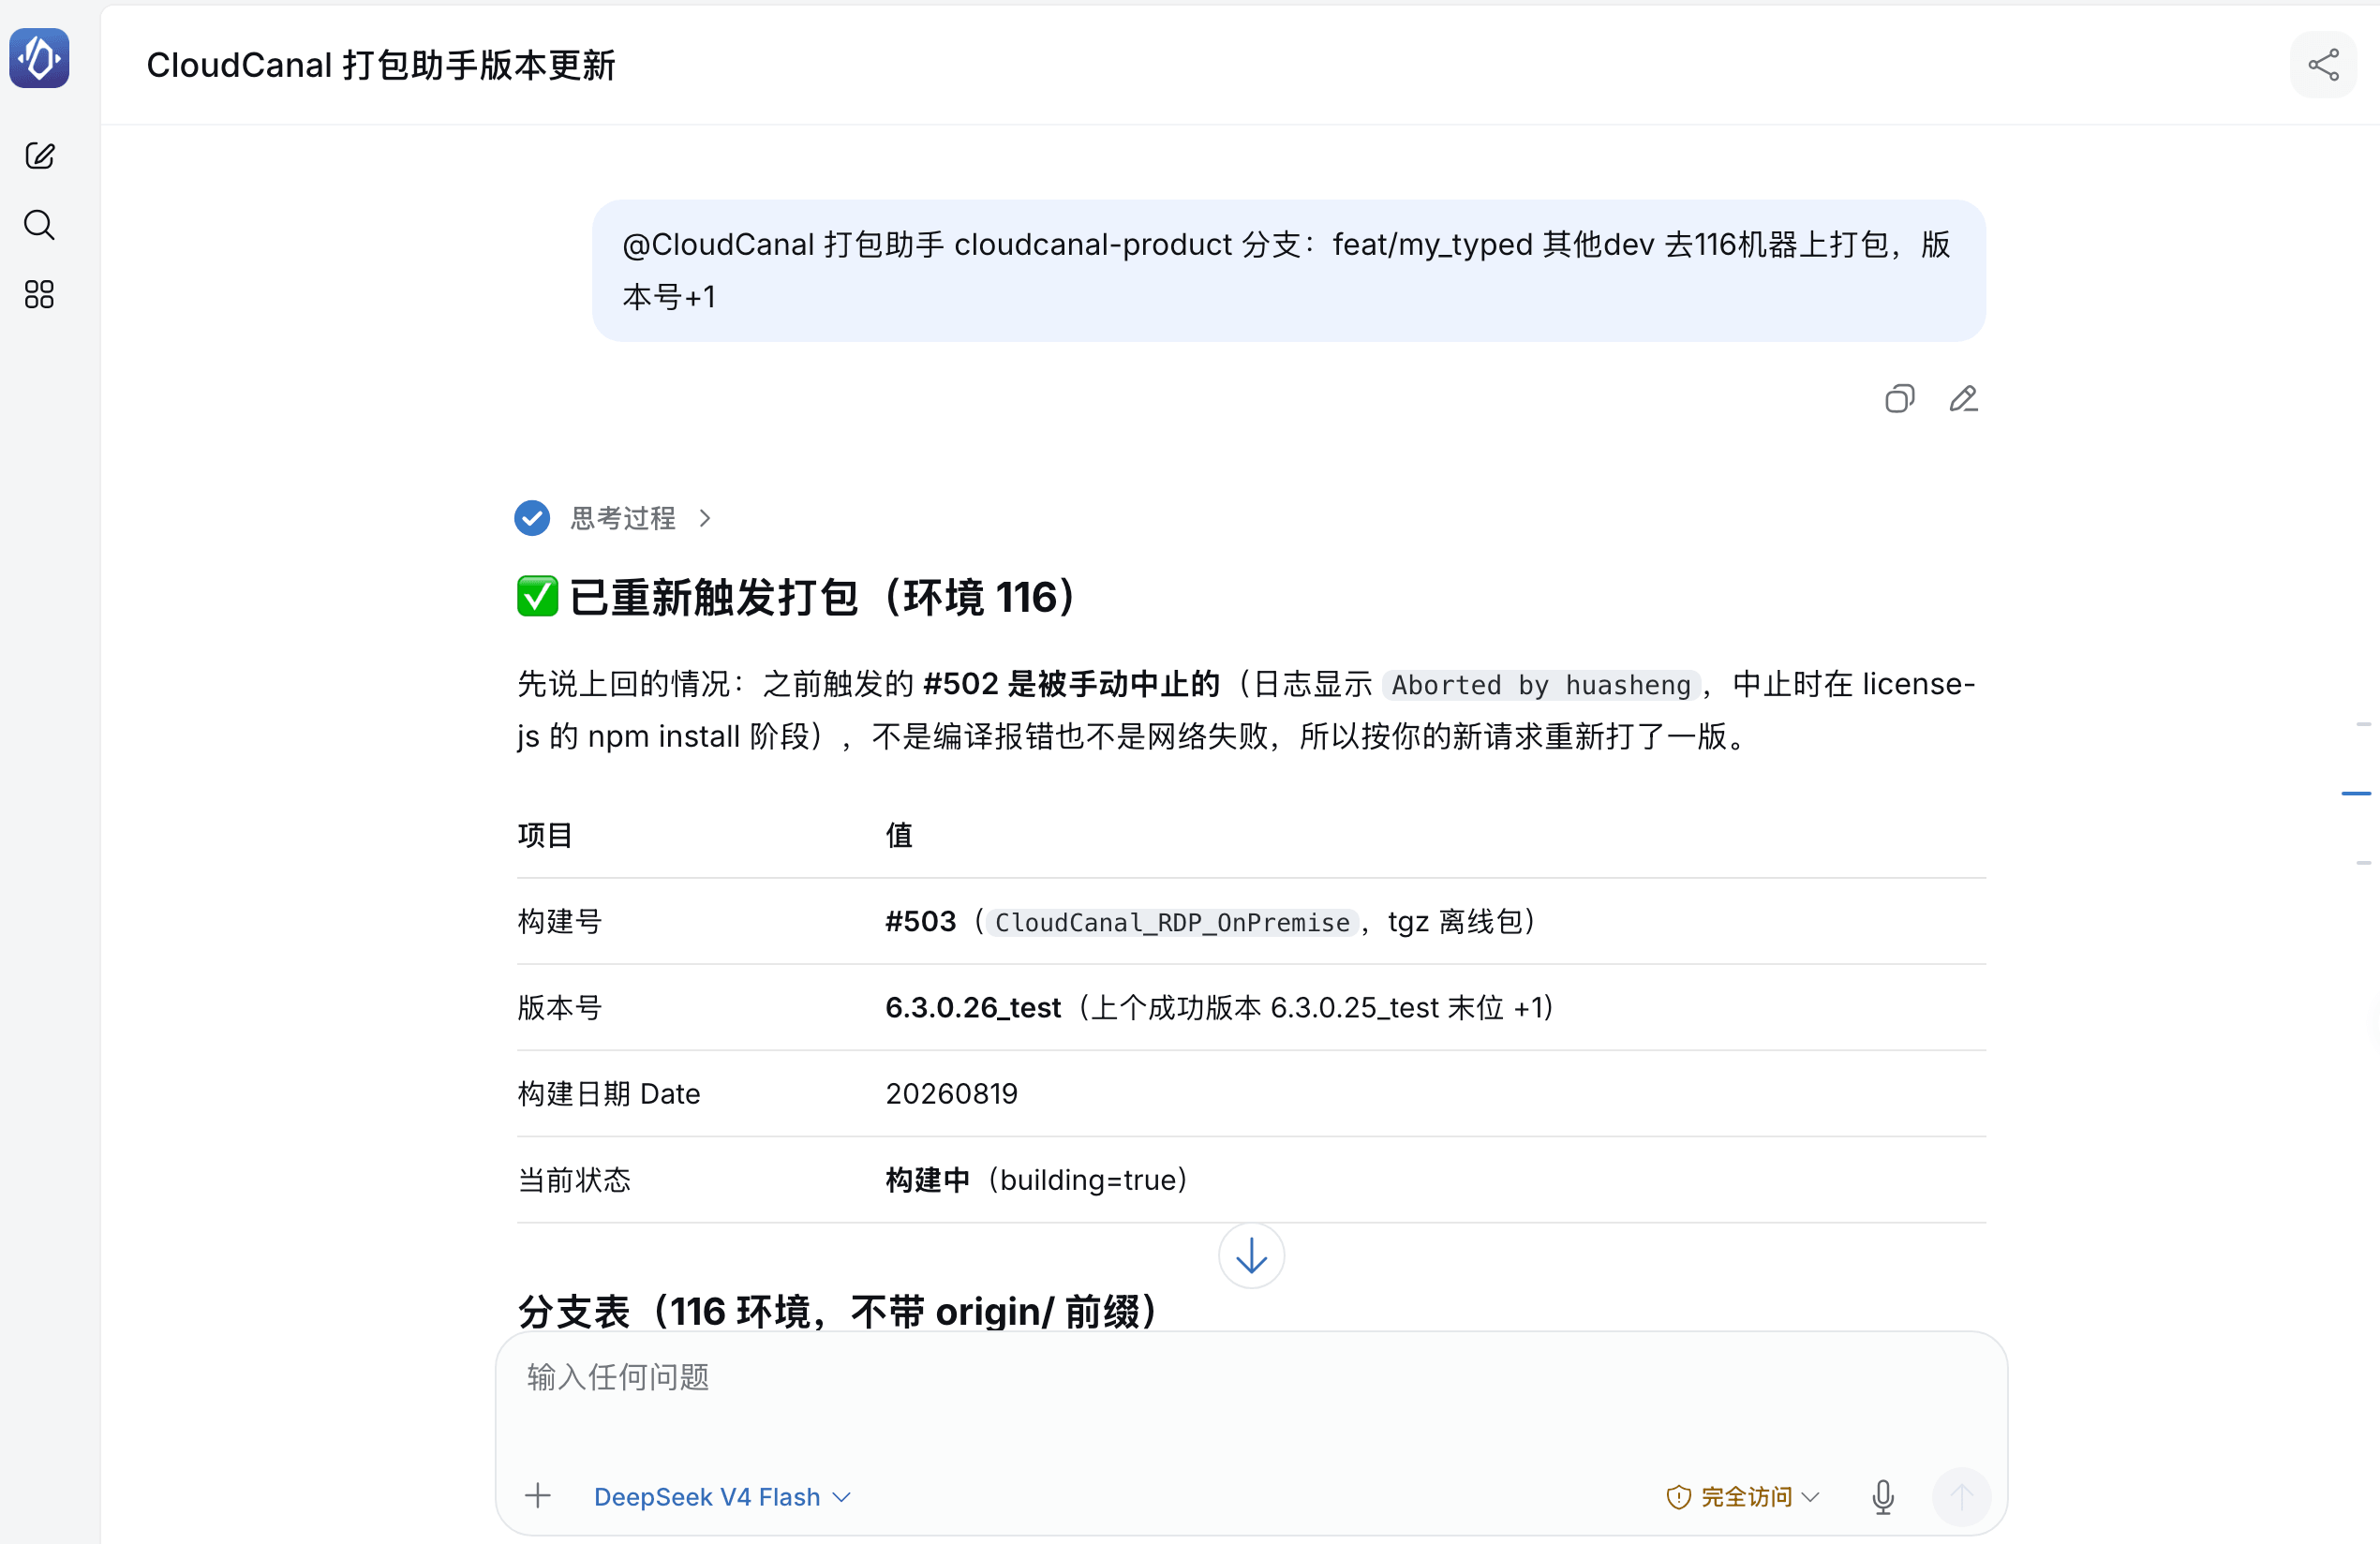Send the message with the up-arrow button
Screen dimensions: 2380x1544
[1961, 1496]
